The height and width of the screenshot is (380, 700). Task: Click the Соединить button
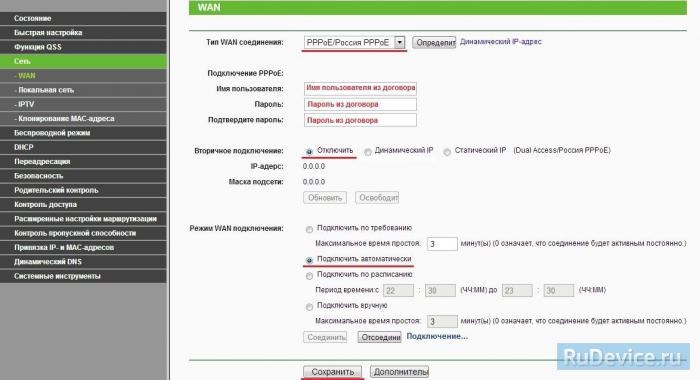(x=325, y=337)
